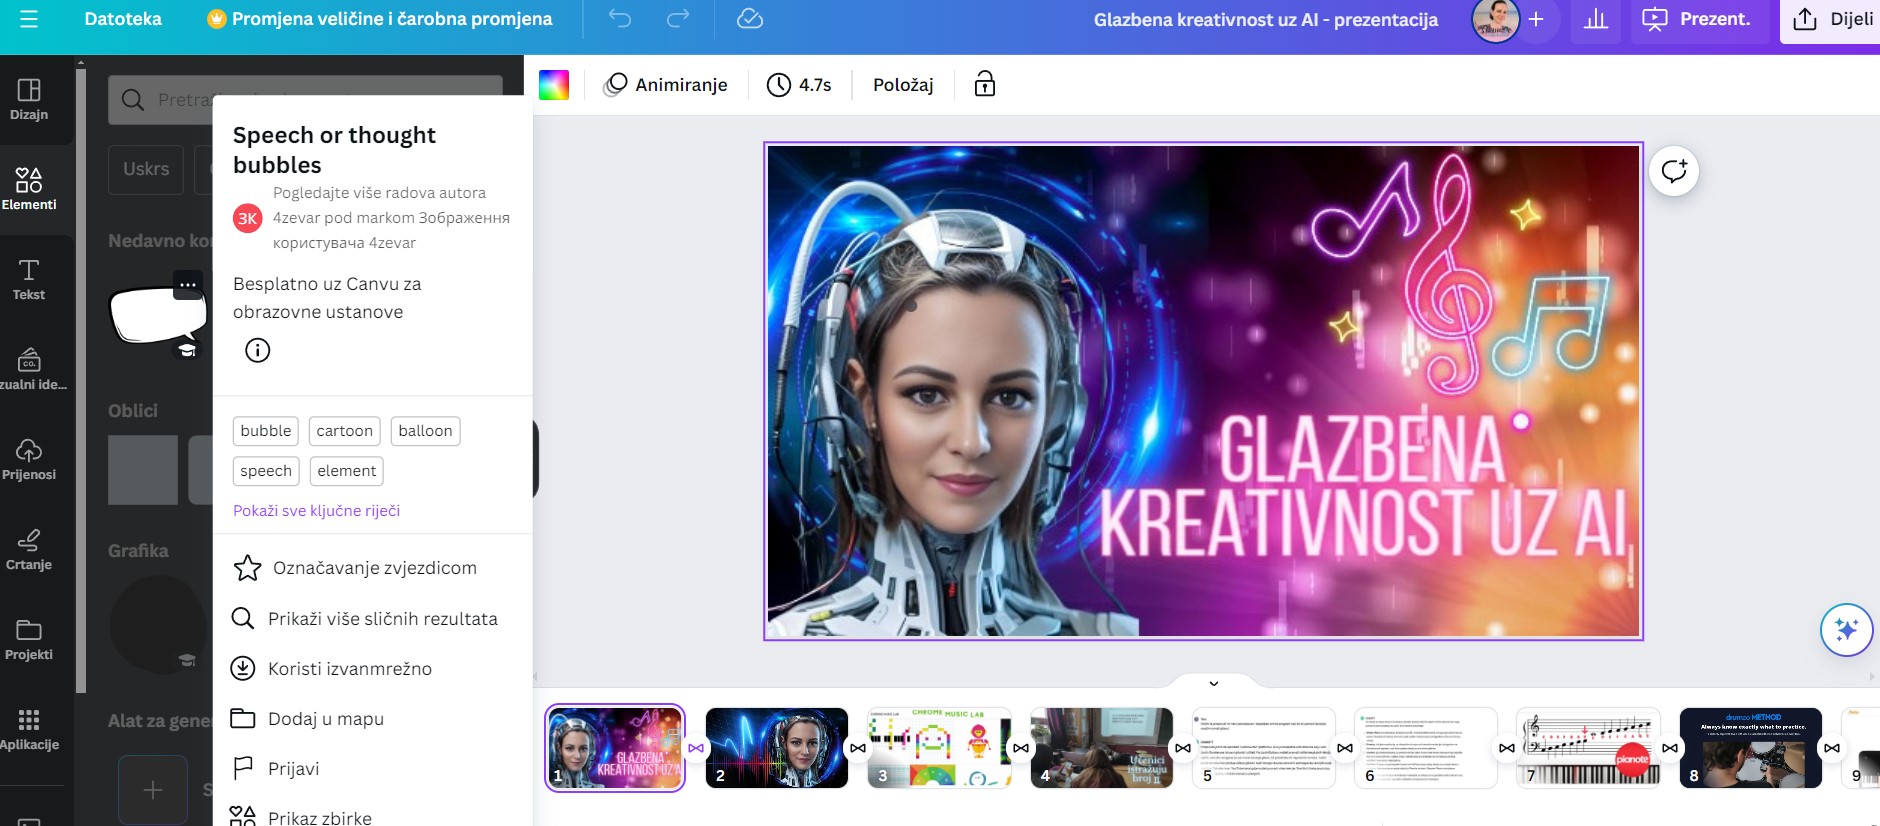Open the magic assistant sparkle button
The width and height of the screenshot is (1880, 826).
pos(1846,630)
